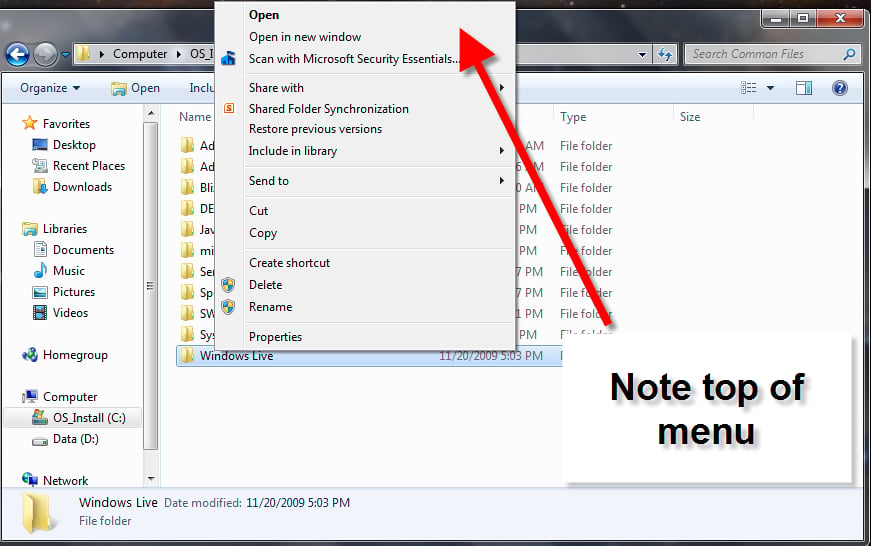Open the Documents library
Image resolution: width=871 pixels, height=546 pixels.
tap(83, 250)
